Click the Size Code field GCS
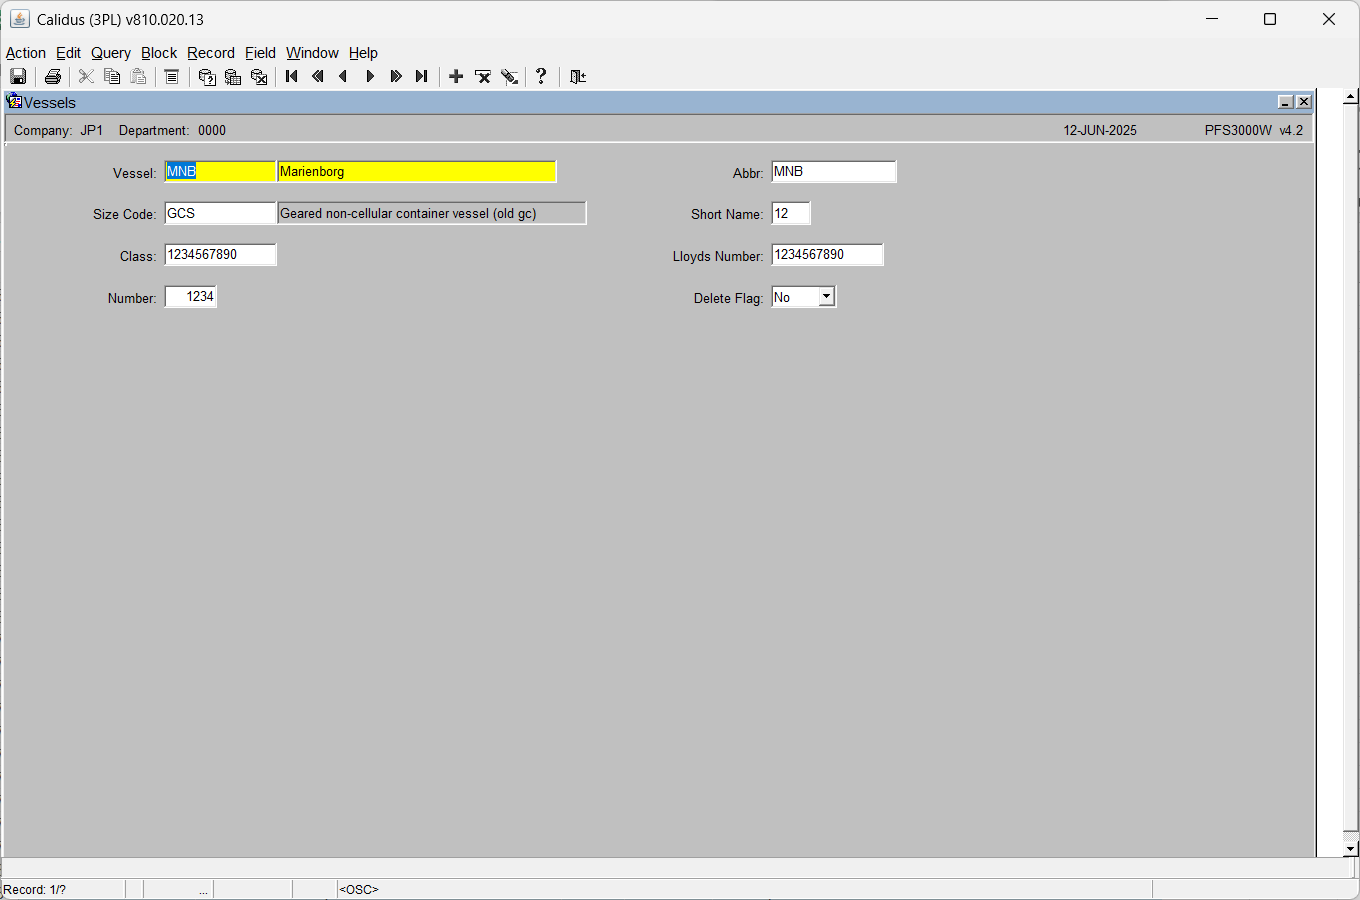Image resolution: width=1360 pixels, height=900 pixels. pyautogui.click(x=220, y=213)
